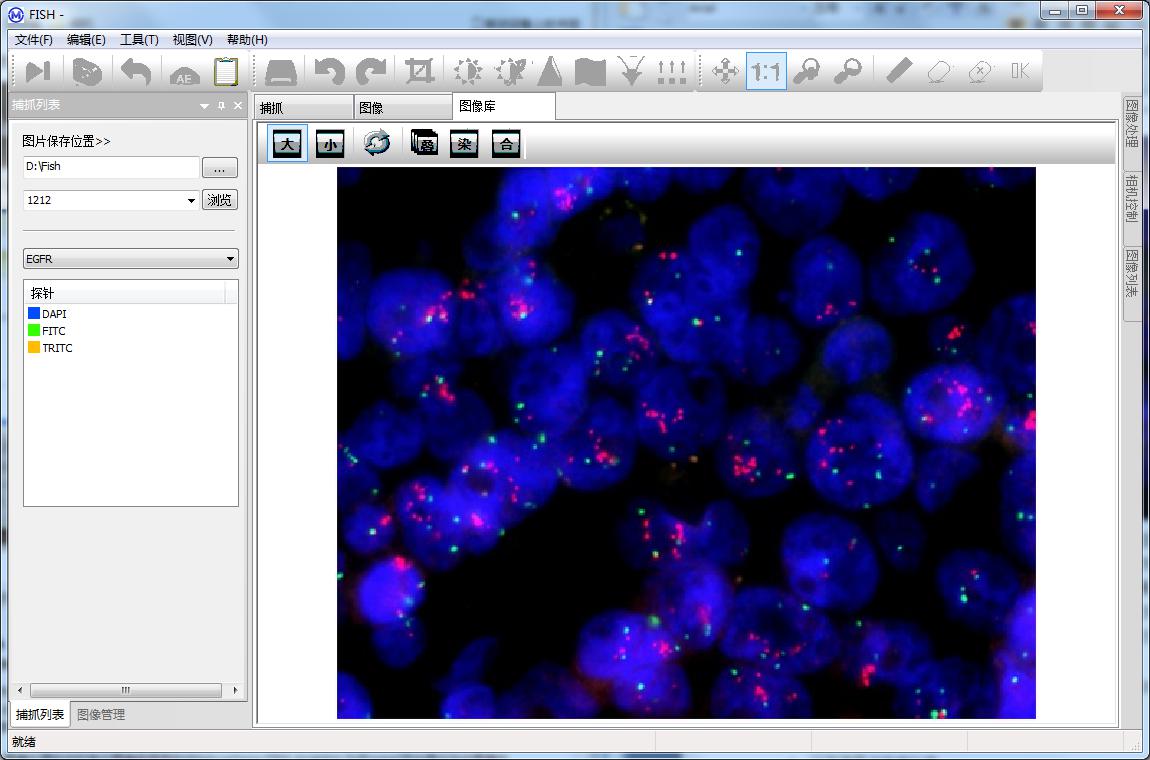Click the ... path picker button
Screen dimensions: 1150x760
pyautogui.click(x=220, y=168)
